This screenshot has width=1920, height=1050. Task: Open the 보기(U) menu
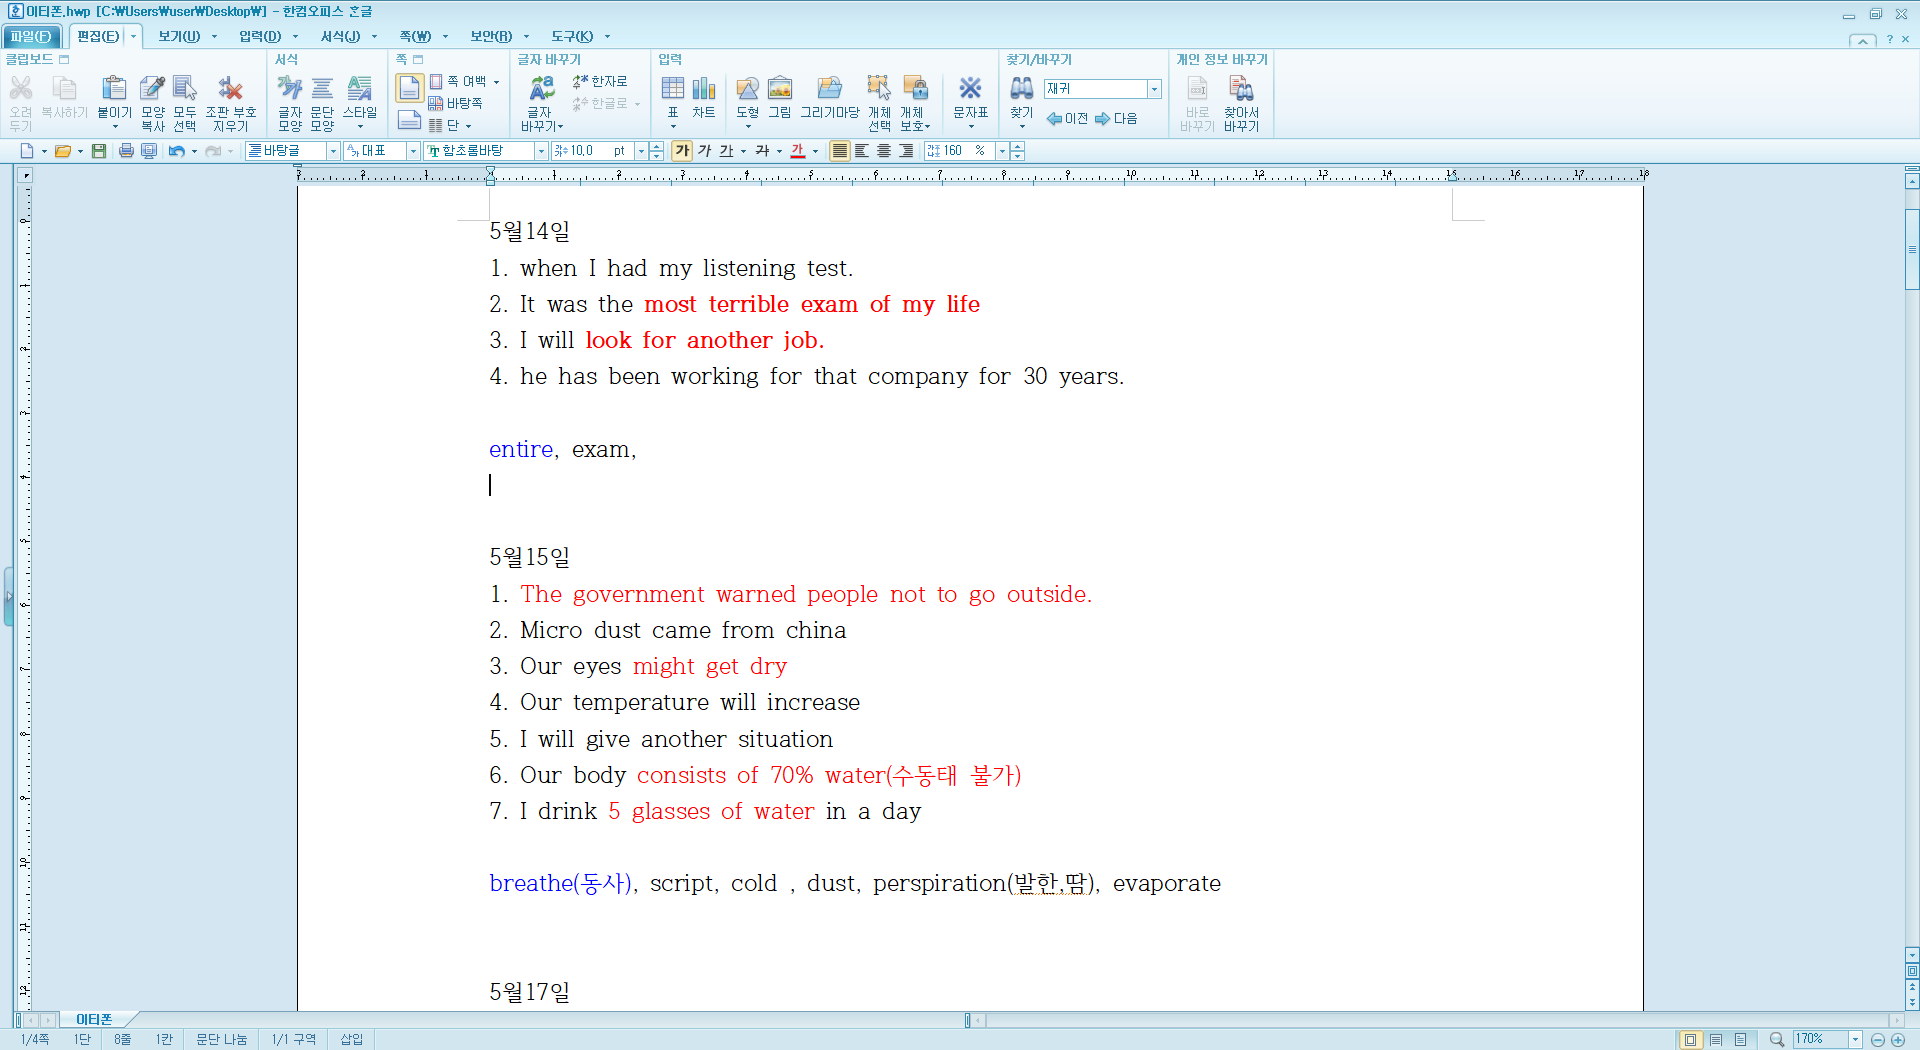point(180,37)
